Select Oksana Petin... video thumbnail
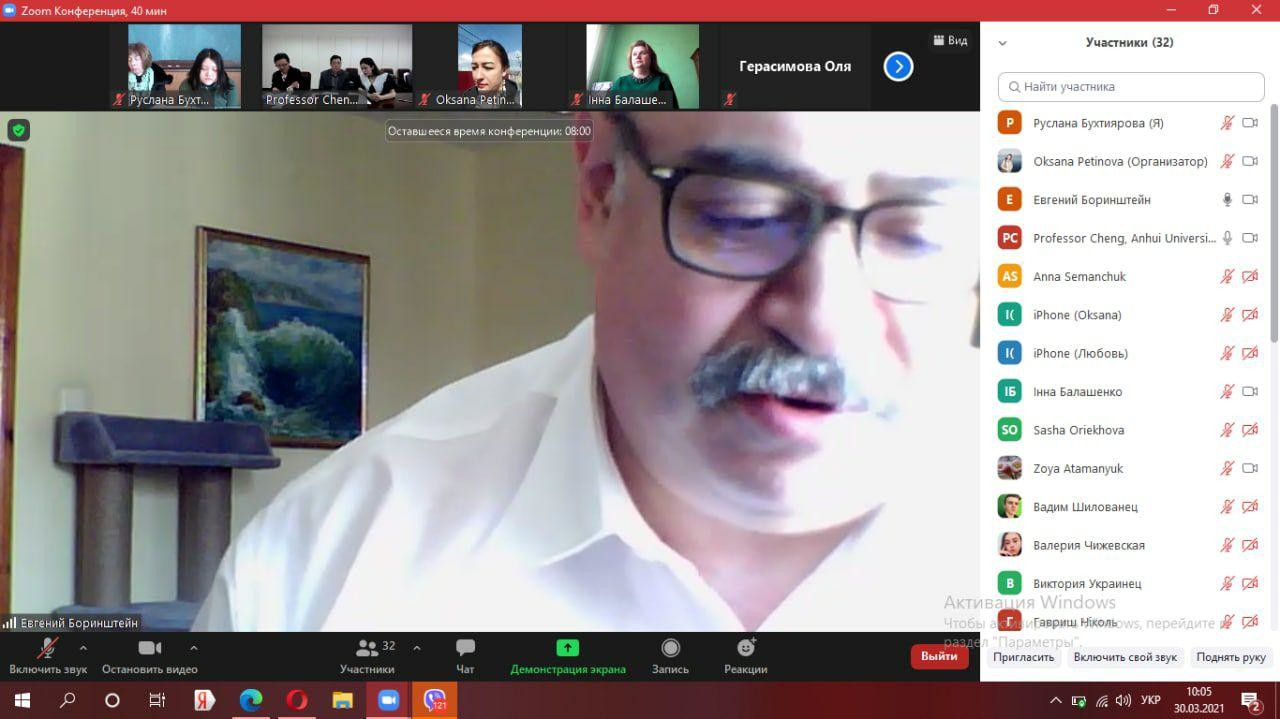The width and height of the screenshot is (1280, 719). coord(489,66)
